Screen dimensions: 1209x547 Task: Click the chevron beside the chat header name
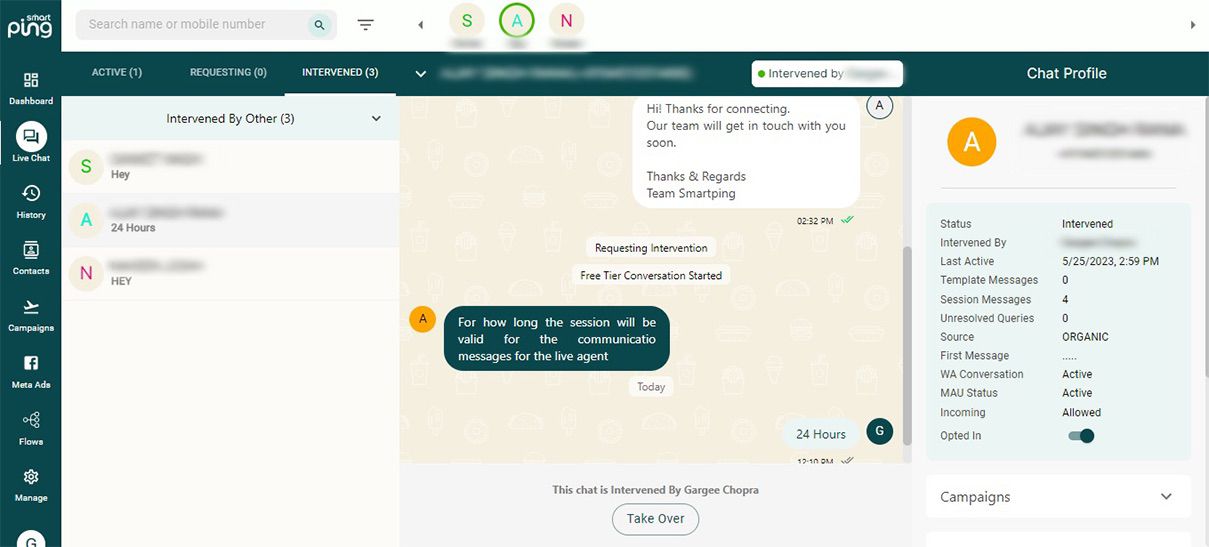coord(421,73)
